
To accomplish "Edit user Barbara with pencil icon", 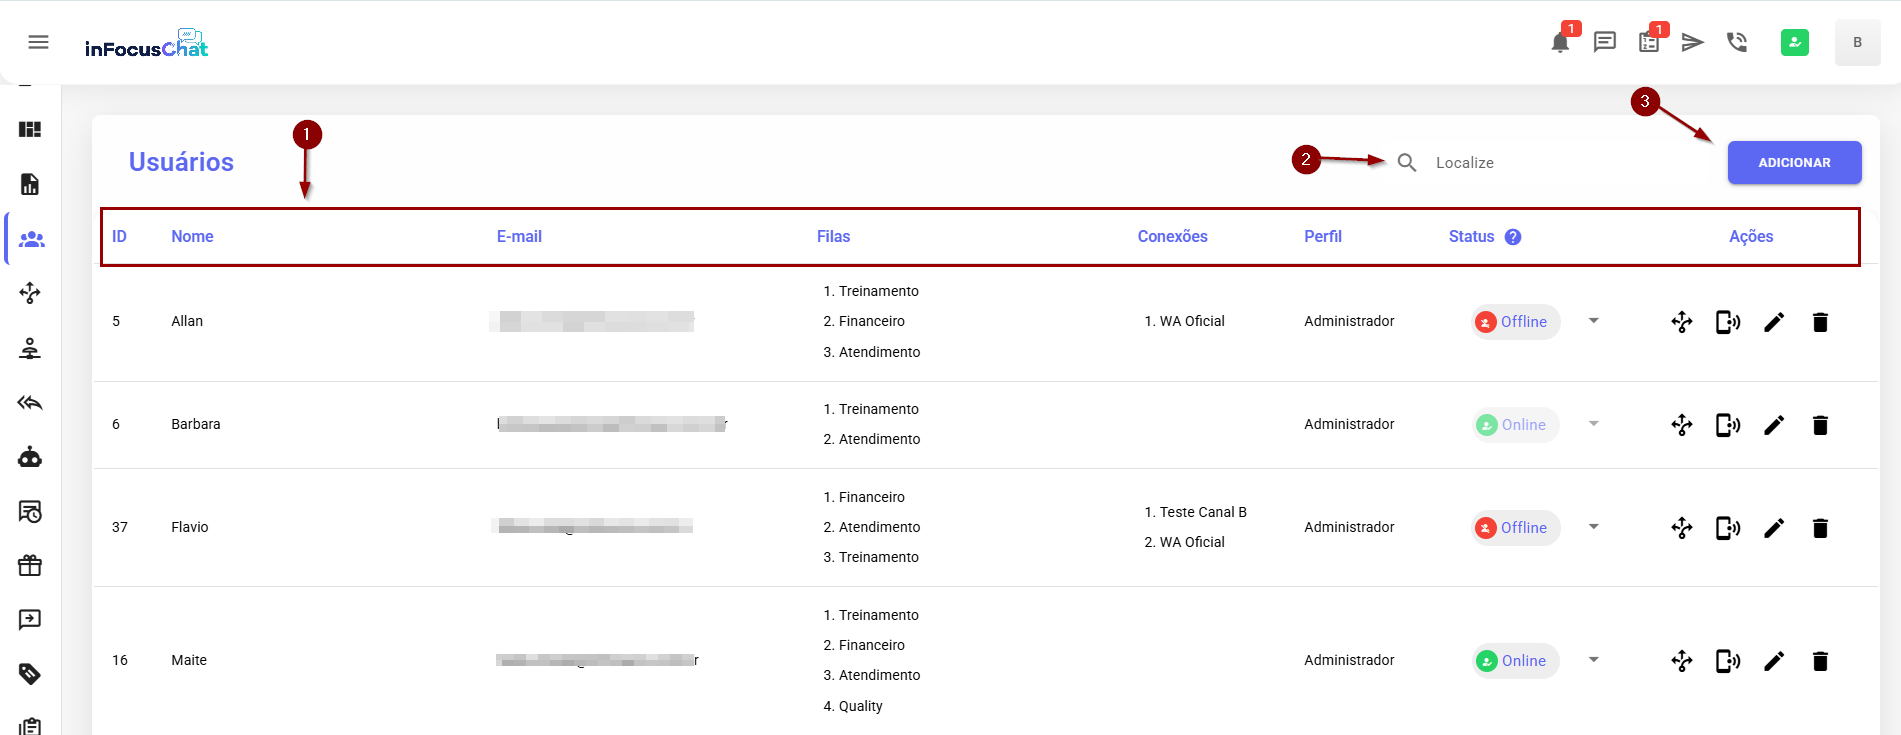I will pos(1773,425).
